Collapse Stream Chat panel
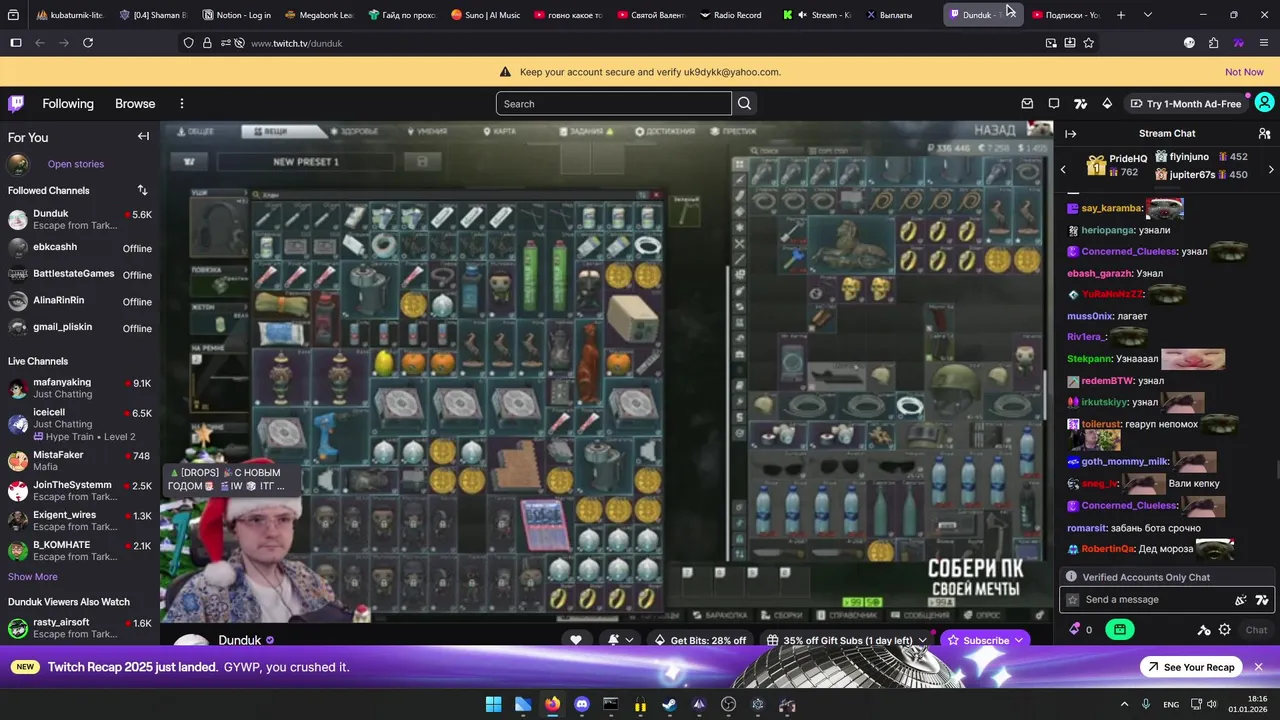 (1071, 133)
